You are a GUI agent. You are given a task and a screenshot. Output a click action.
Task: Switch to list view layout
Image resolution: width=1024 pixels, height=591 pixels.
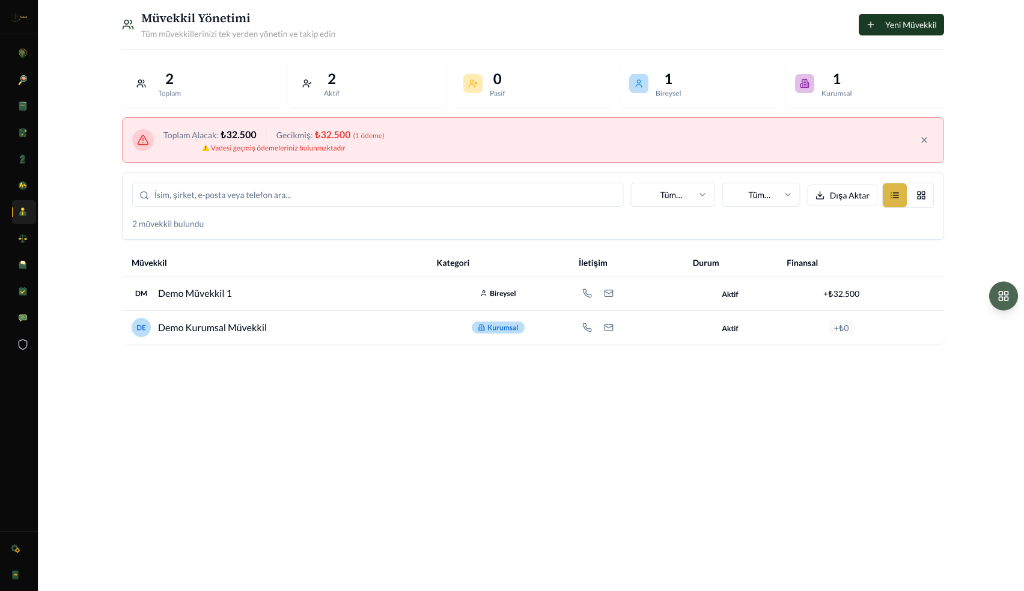[x=894, y=195]
